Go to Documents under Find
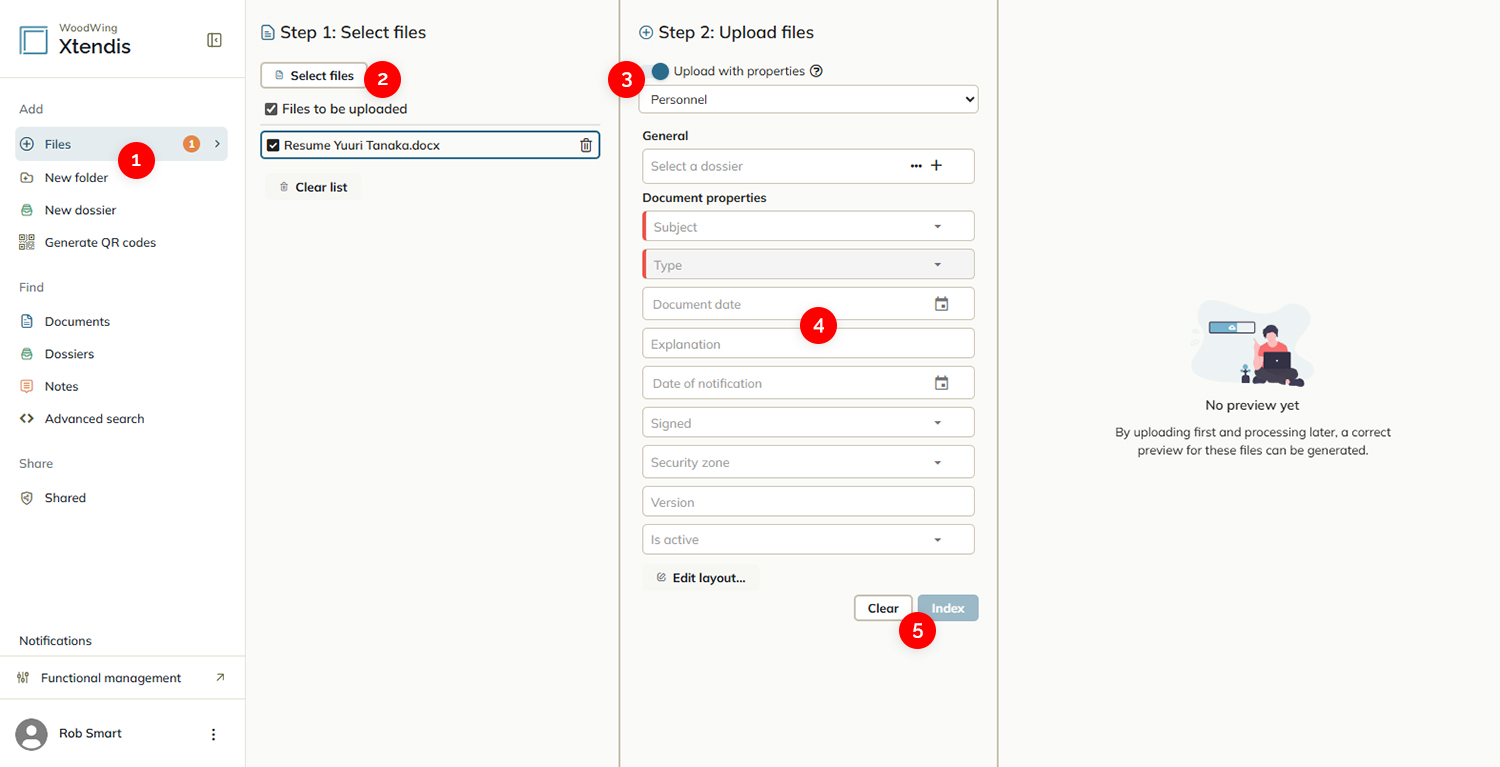The width and height of the screenshot is (1500, 767). (77, 322)
